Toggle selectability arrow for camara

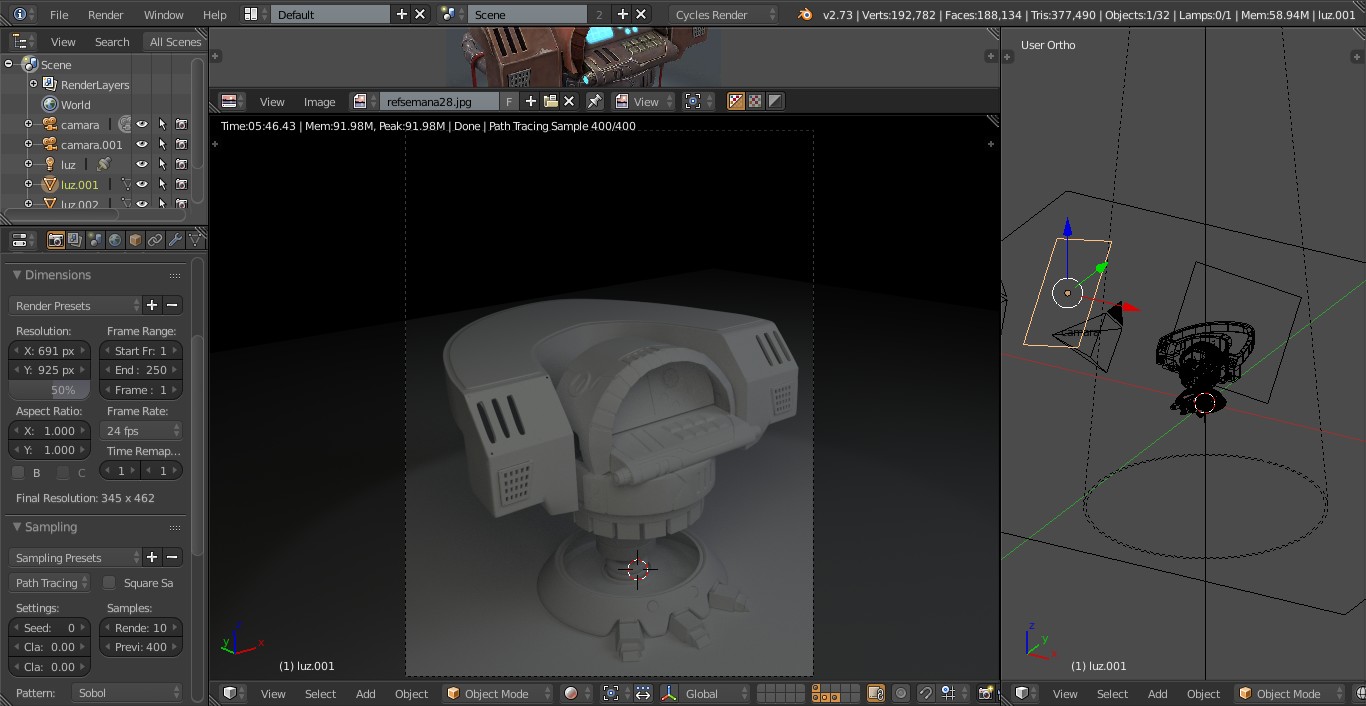162,124
